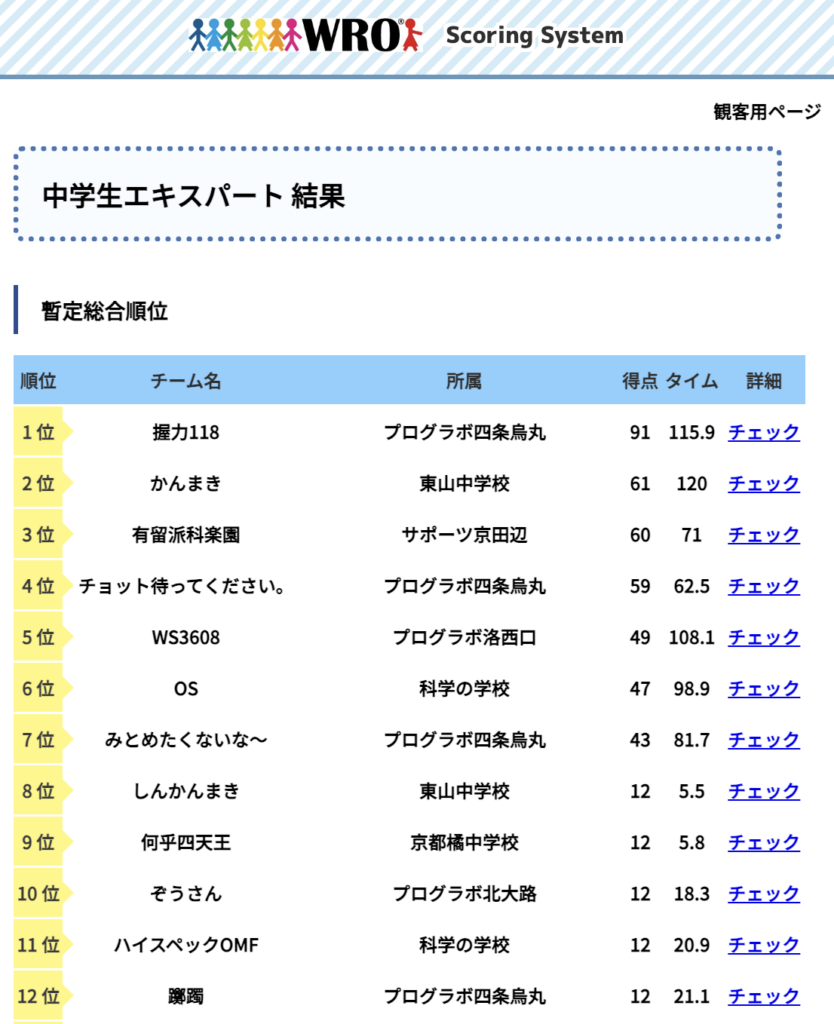
Task: Click チェック link for 有留派科楽園
Action: [x=763, y=535]
